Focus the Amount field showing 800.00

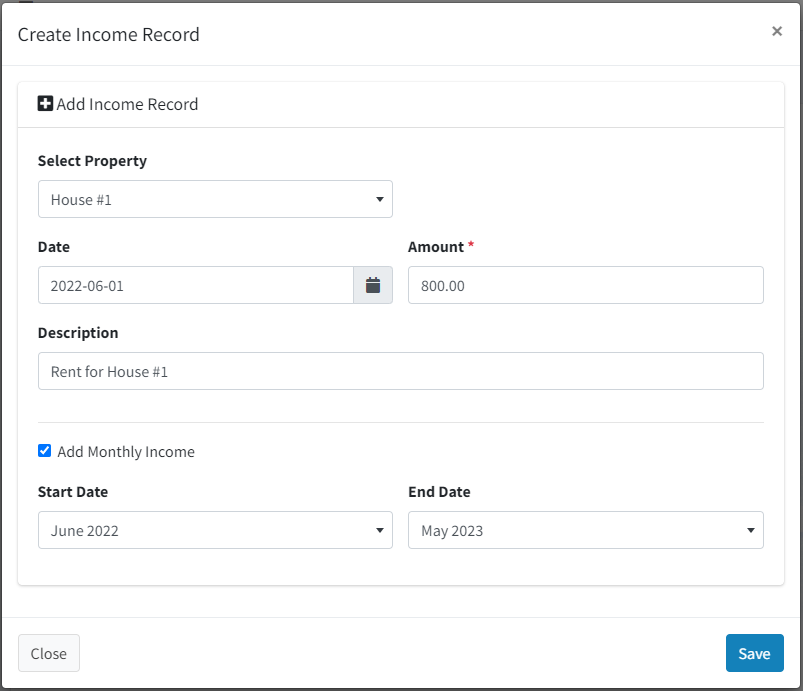(x=585, y=285)
